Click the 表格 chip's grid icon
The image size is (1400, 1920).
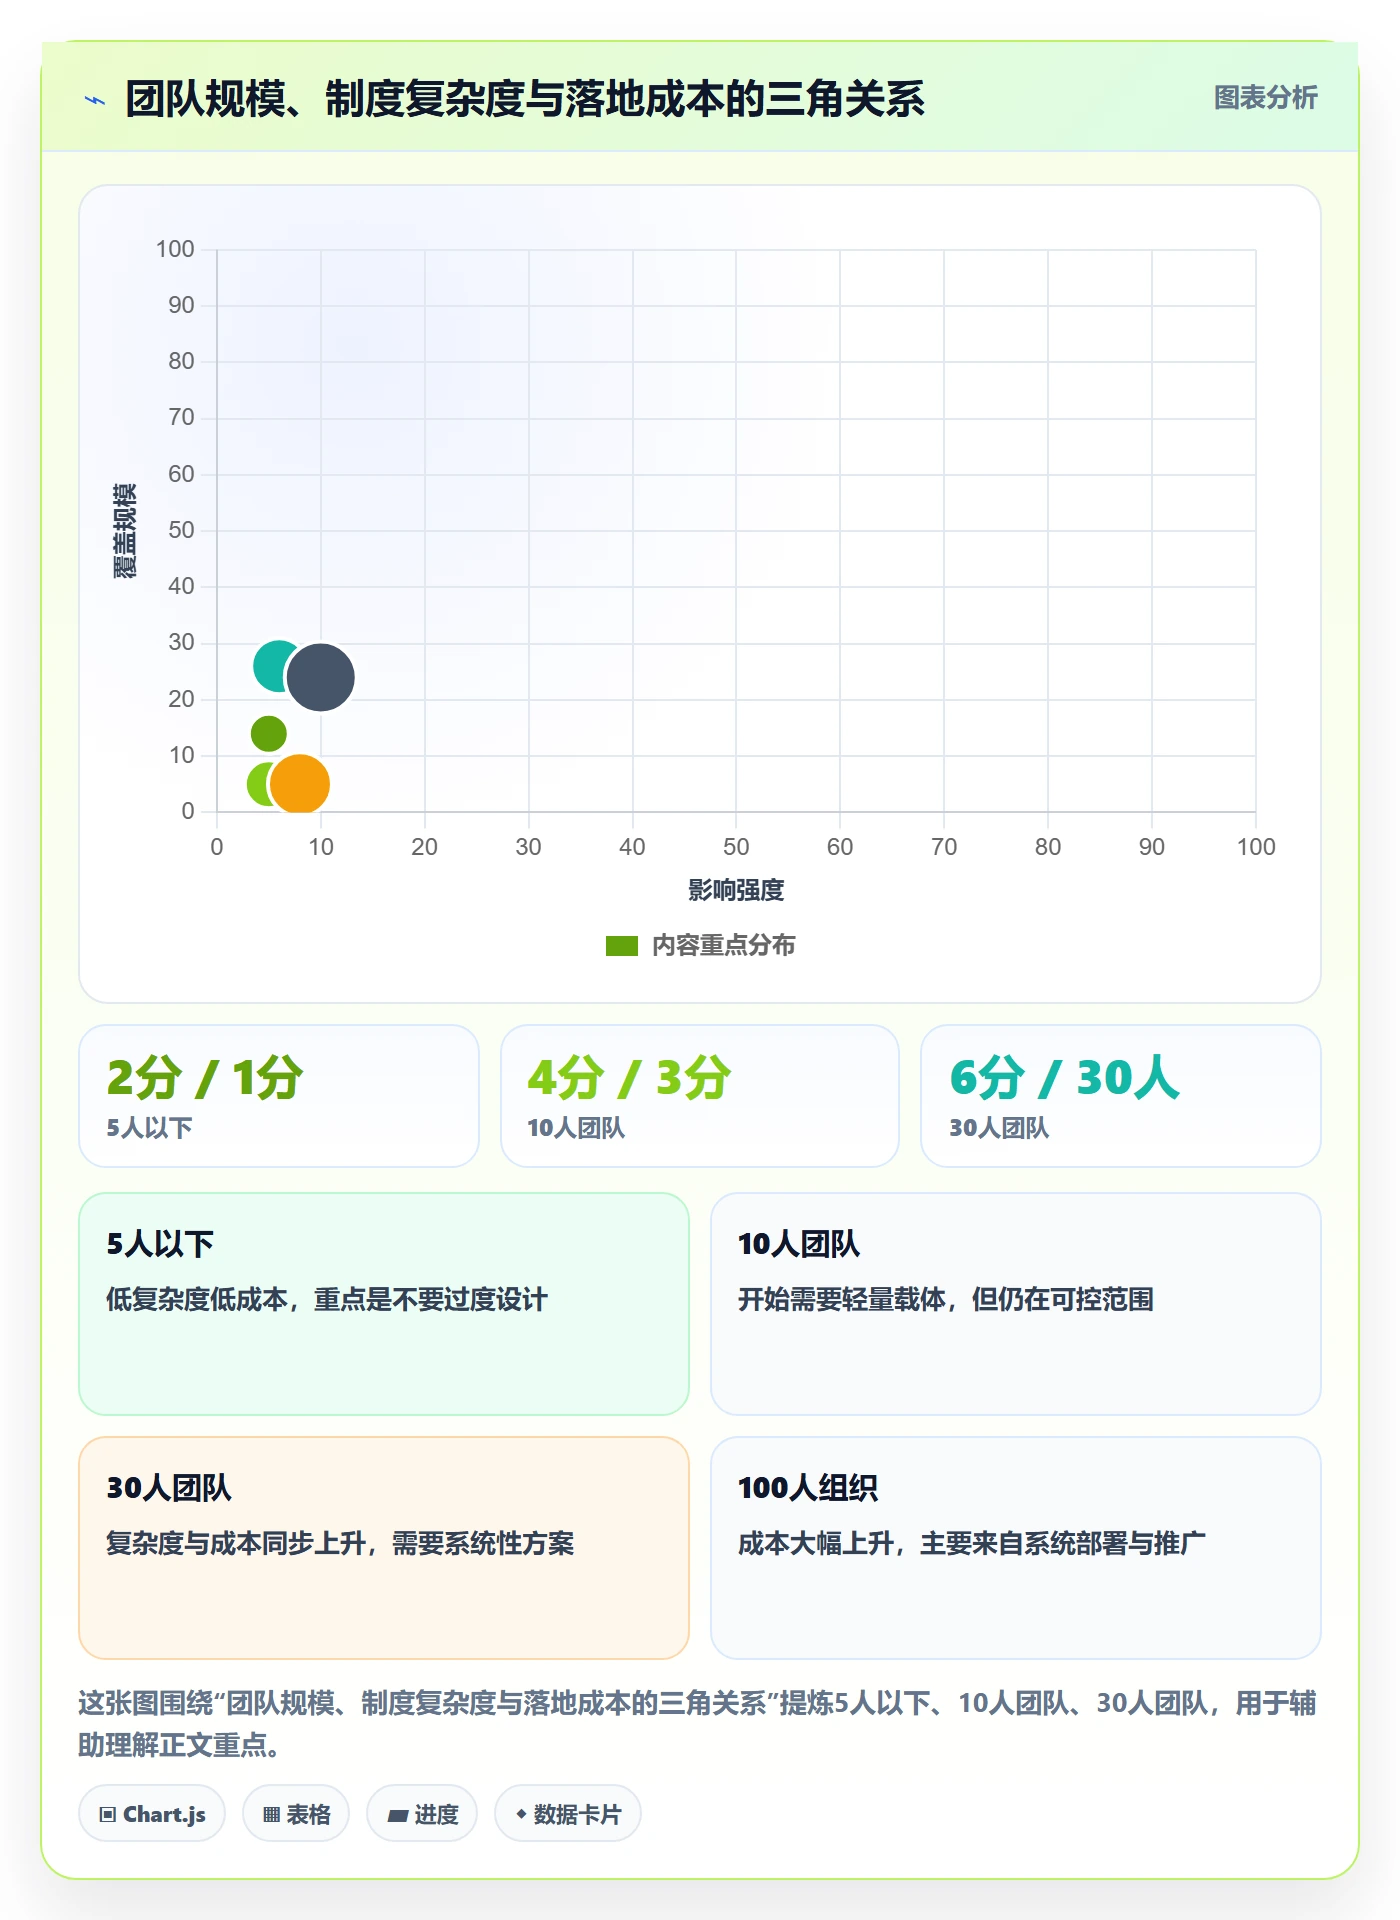[271, 1815]
